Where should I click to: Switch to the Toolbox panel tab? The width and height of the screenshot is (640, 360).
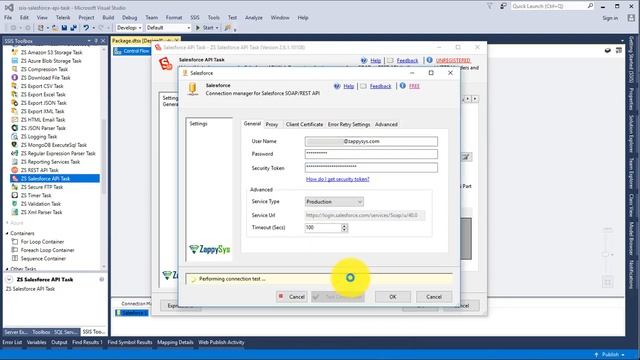tap(41, 332)
